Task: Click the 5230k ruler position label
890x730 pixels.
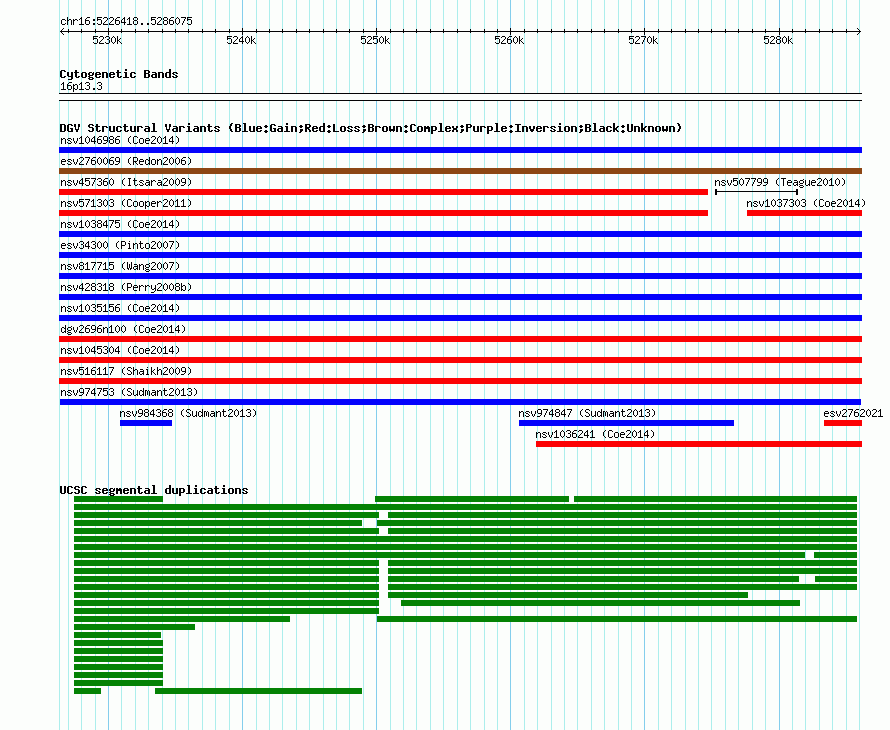Action: click(x=107, y=41)
